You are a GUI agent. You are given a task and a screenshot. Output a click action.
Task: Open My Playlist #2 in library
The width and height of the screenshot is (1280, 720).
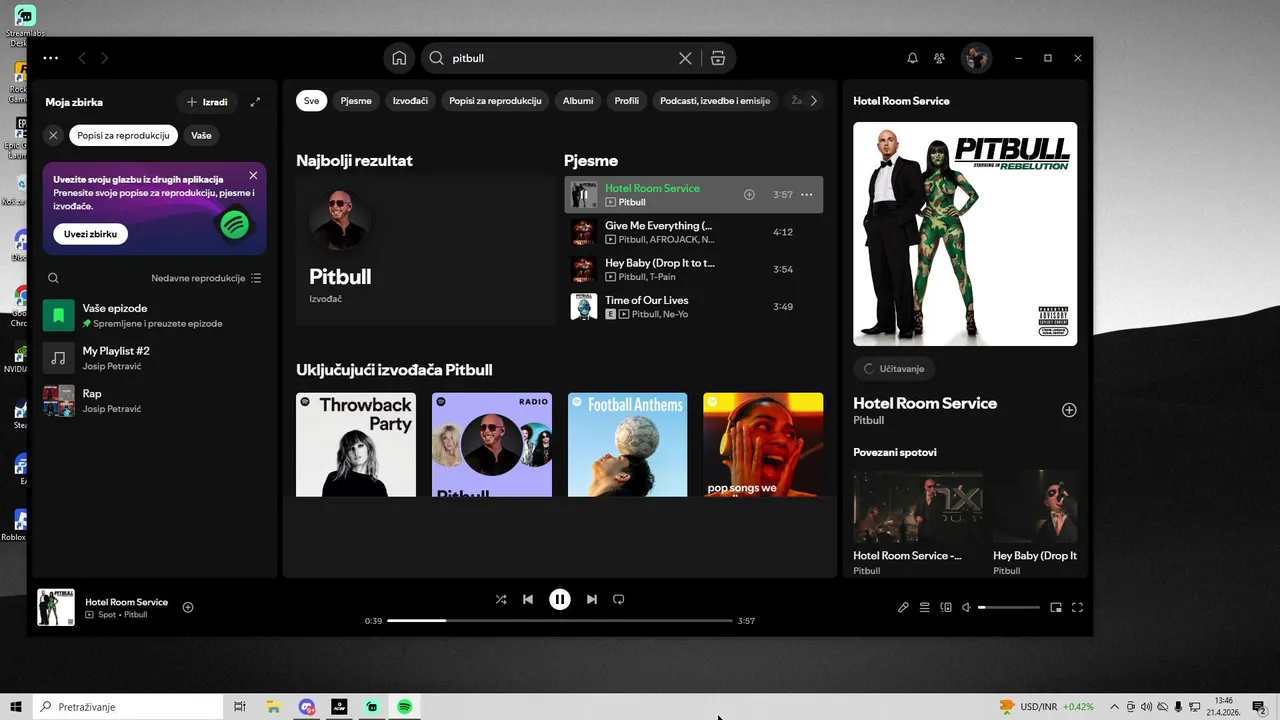[154, 358]
